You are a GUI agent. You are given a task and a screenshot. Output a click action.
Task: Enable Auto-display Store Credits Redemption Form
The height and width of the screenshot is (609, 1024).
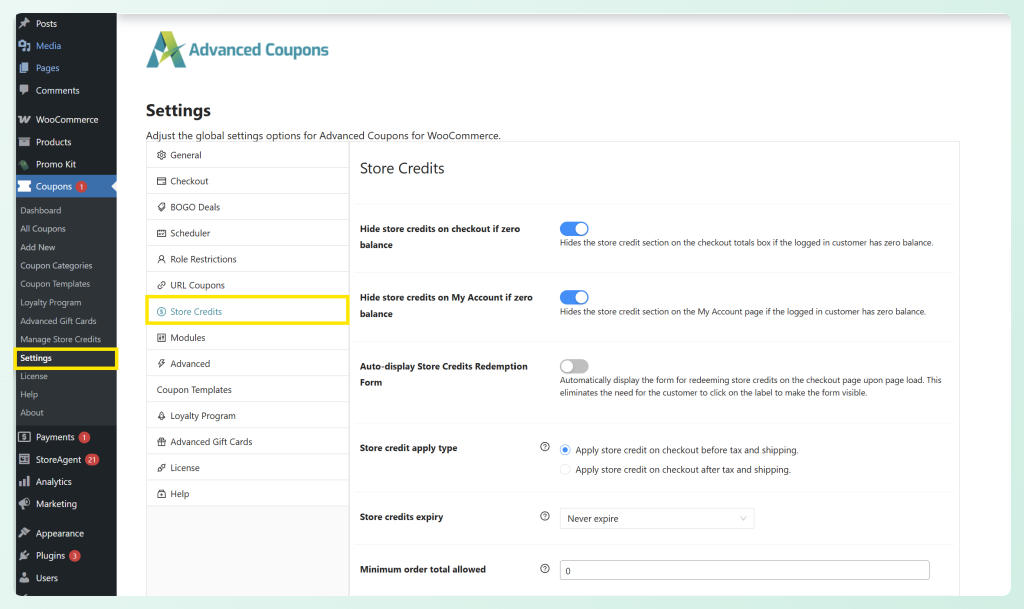point(573,366)
